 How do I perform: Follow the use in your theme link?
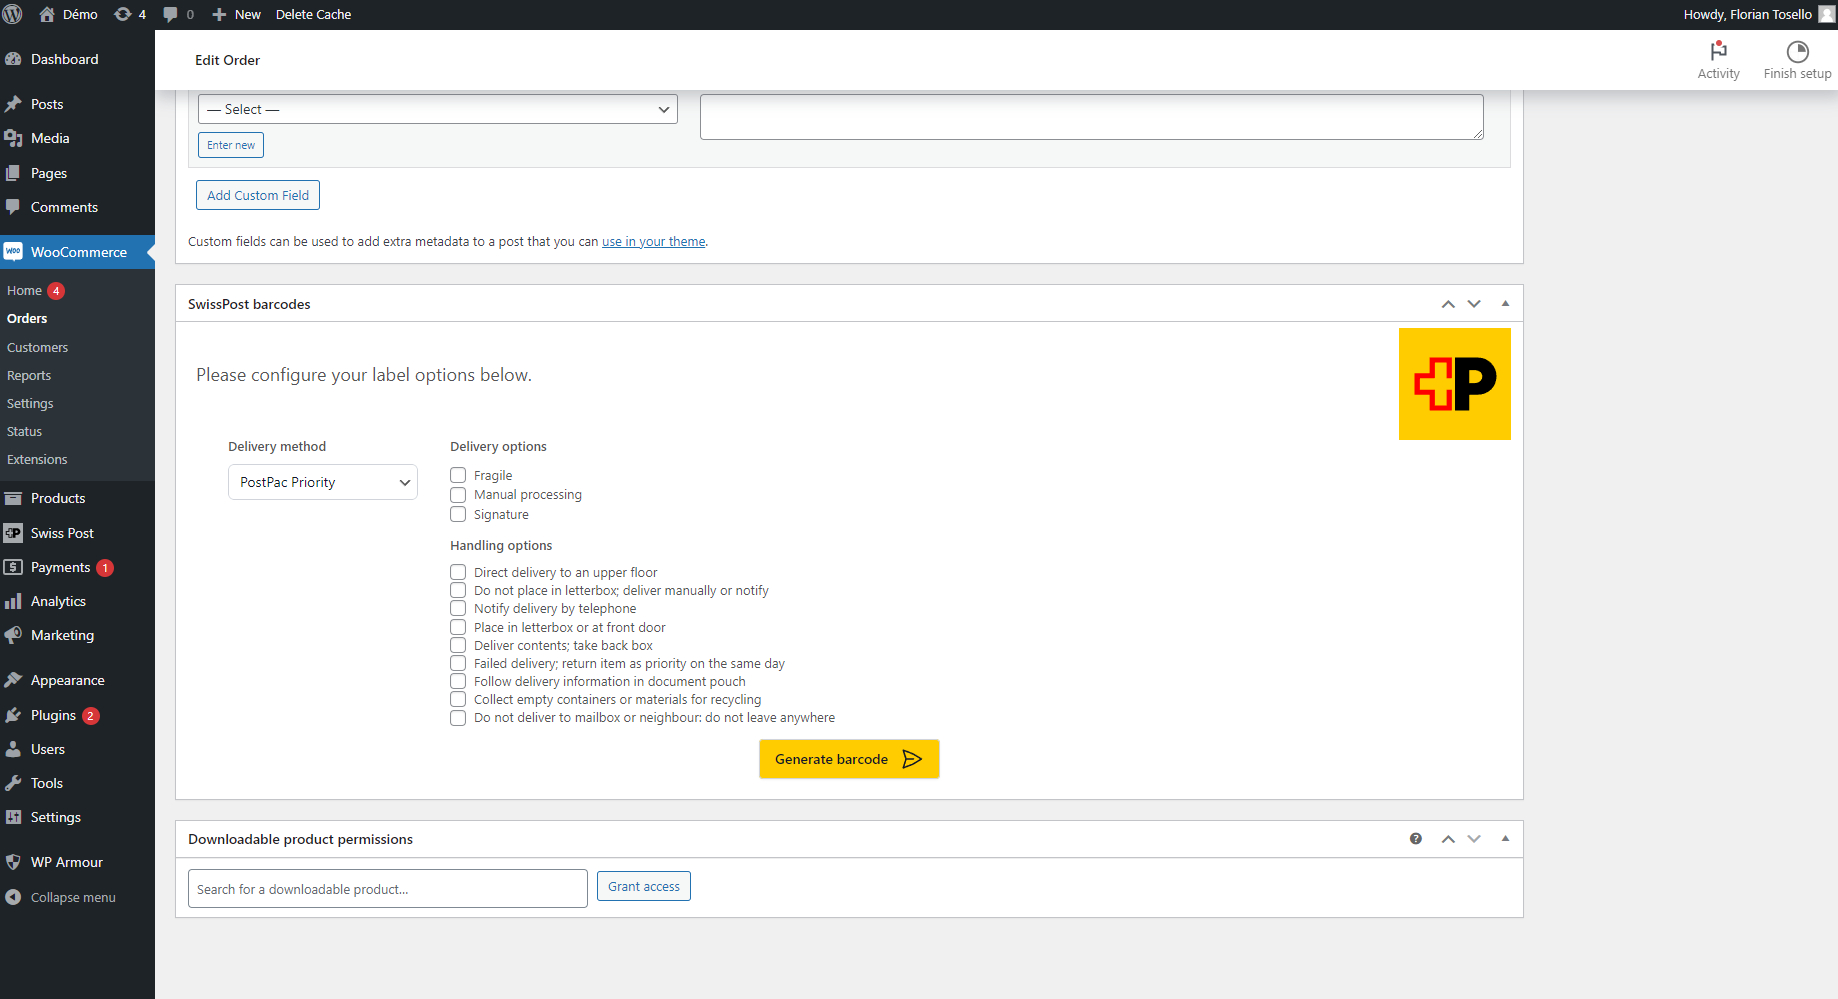pos(653,241)
